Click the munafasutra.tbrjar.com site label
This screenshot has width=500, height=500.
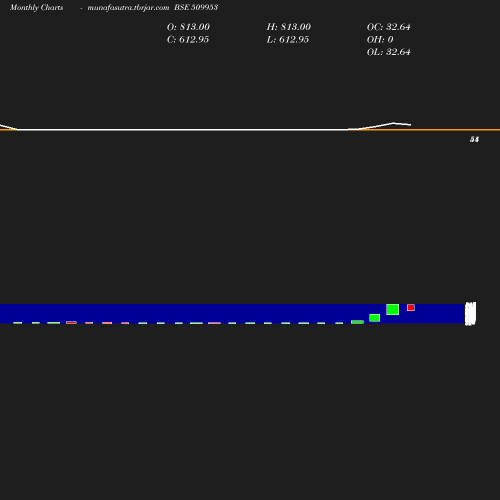(128, 7)
